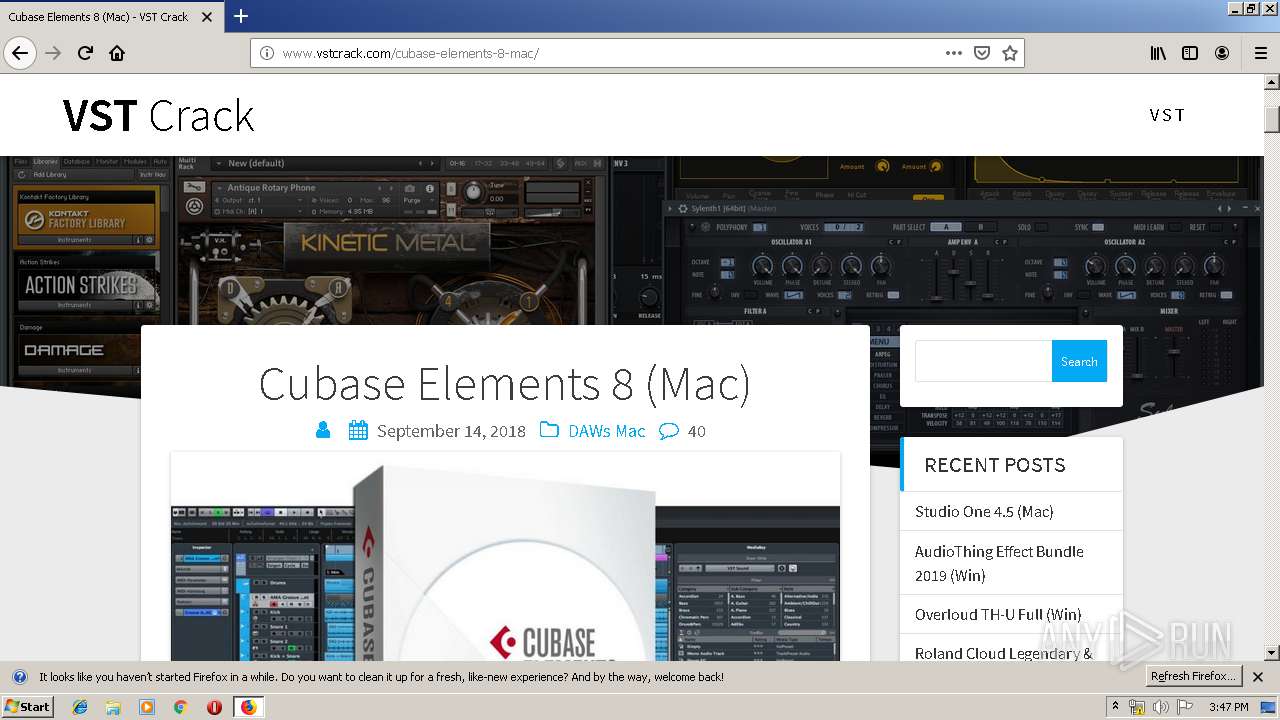This screenshot has height=720, width=1280.
Task: Bookmark this page with star icon
Action: click(x=1010, y=53)
